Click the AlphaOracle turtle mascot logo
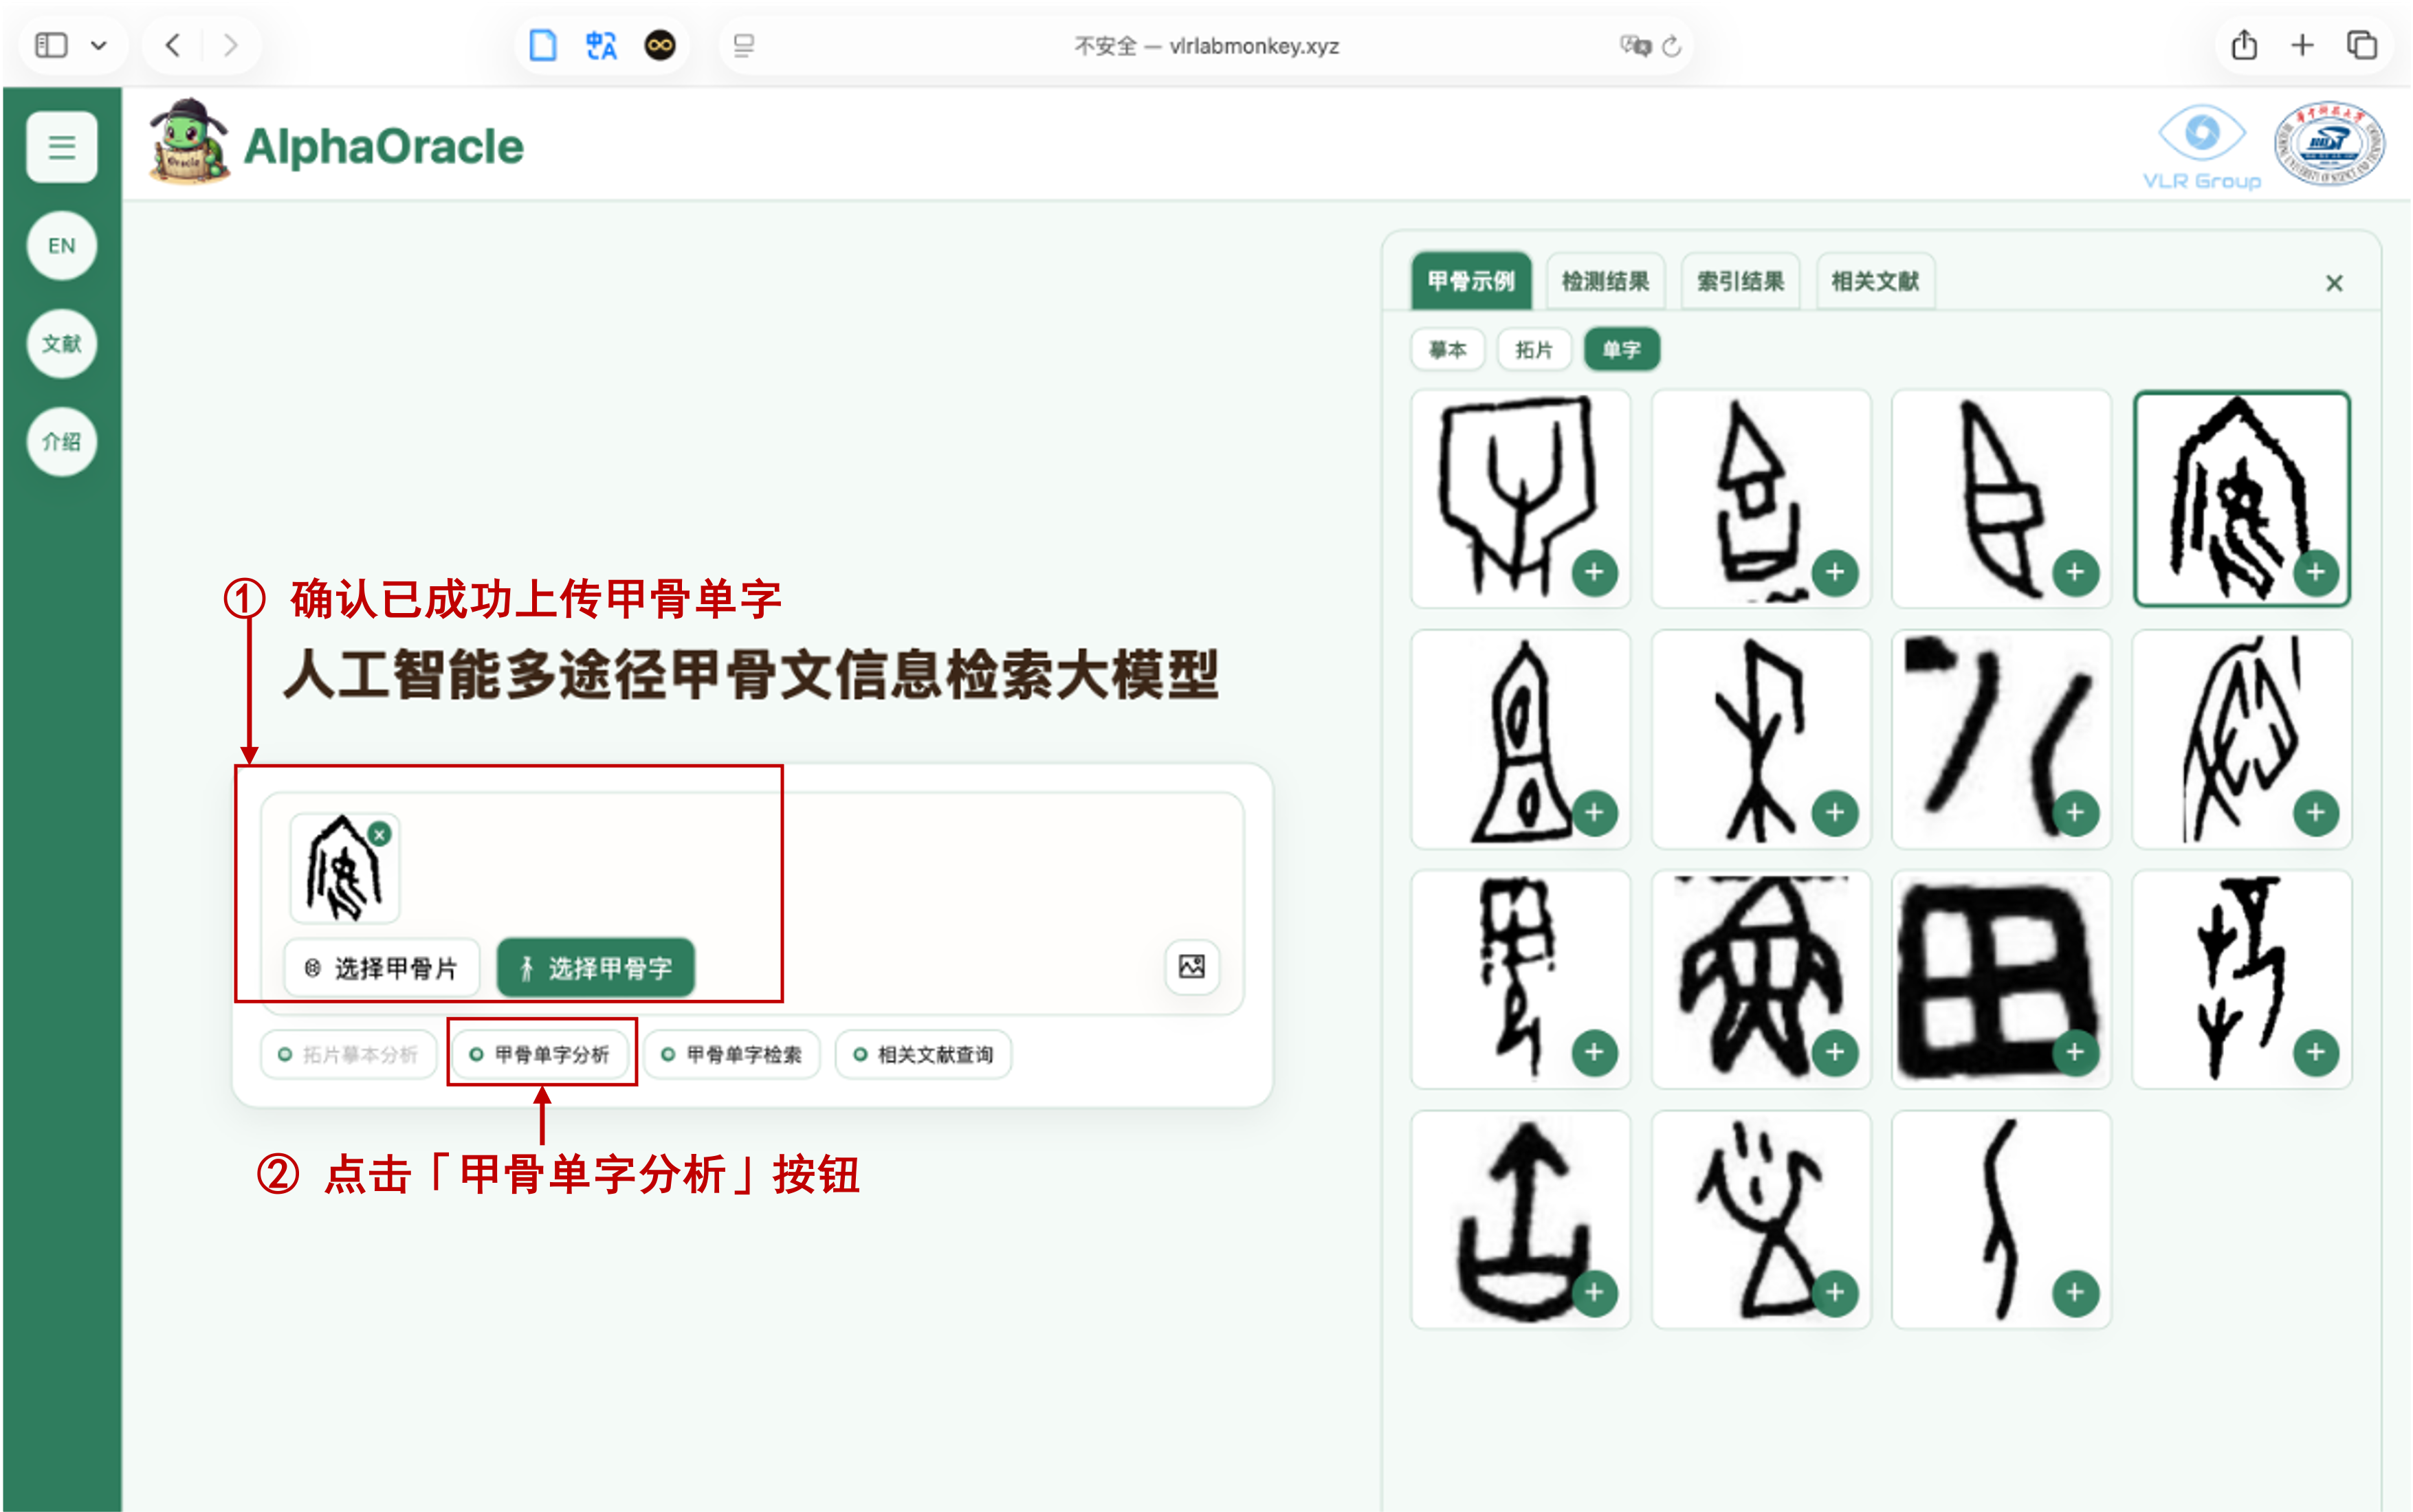The image size is (2413, 1512). click(x=188, y=145)
